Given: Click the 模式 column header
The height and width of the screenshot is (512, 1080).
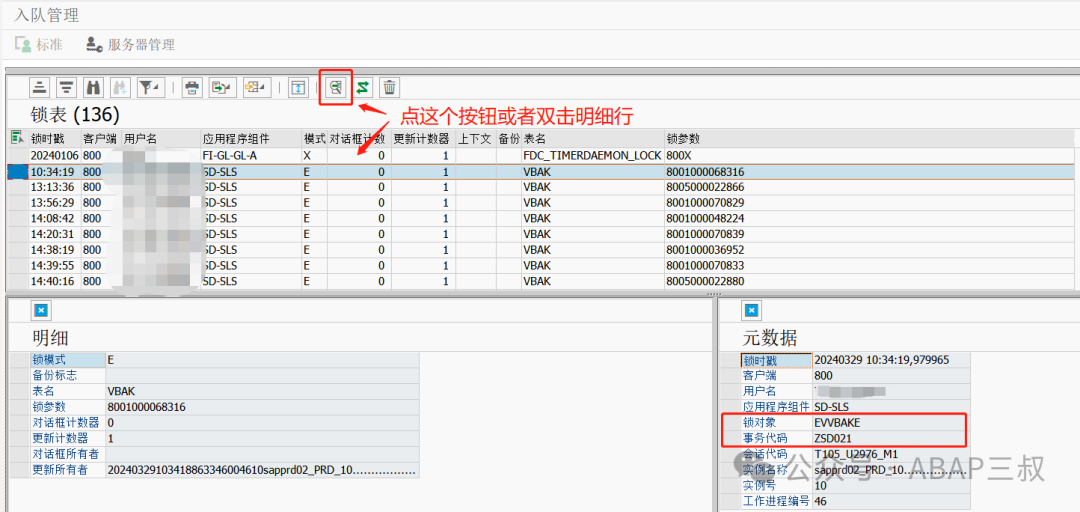Looking at the screenshot, I should click(314, 139).
